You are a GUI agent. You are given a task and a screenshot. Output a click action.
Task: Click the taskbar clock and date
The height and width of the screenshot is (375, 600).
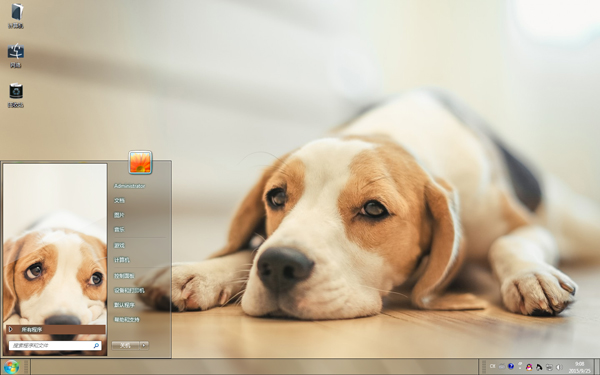579,367
